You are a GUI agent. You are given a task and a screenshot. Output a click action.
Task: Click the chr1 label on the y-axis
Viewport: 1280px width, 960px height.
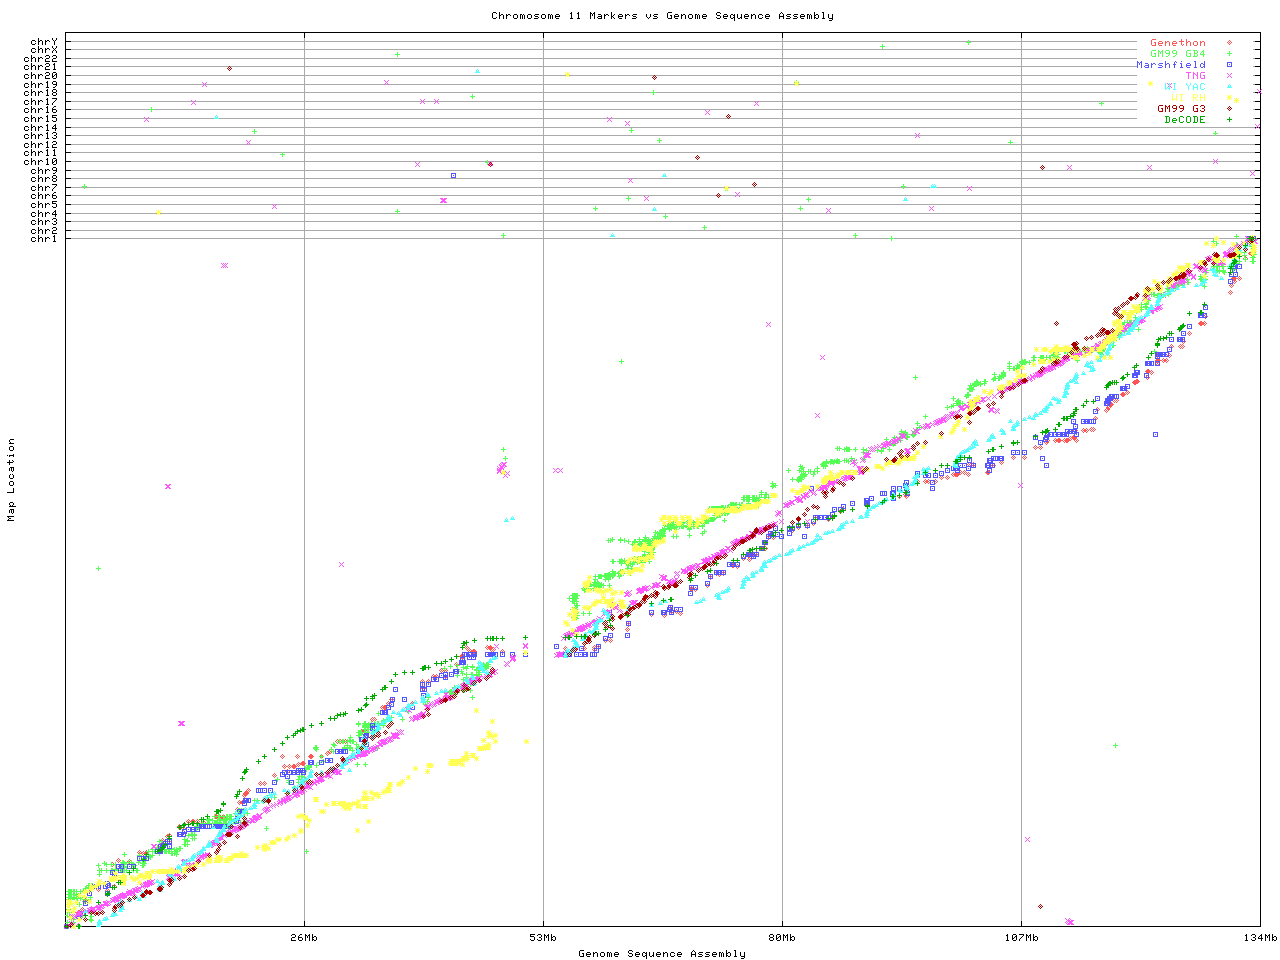click(x=44, y=238)
